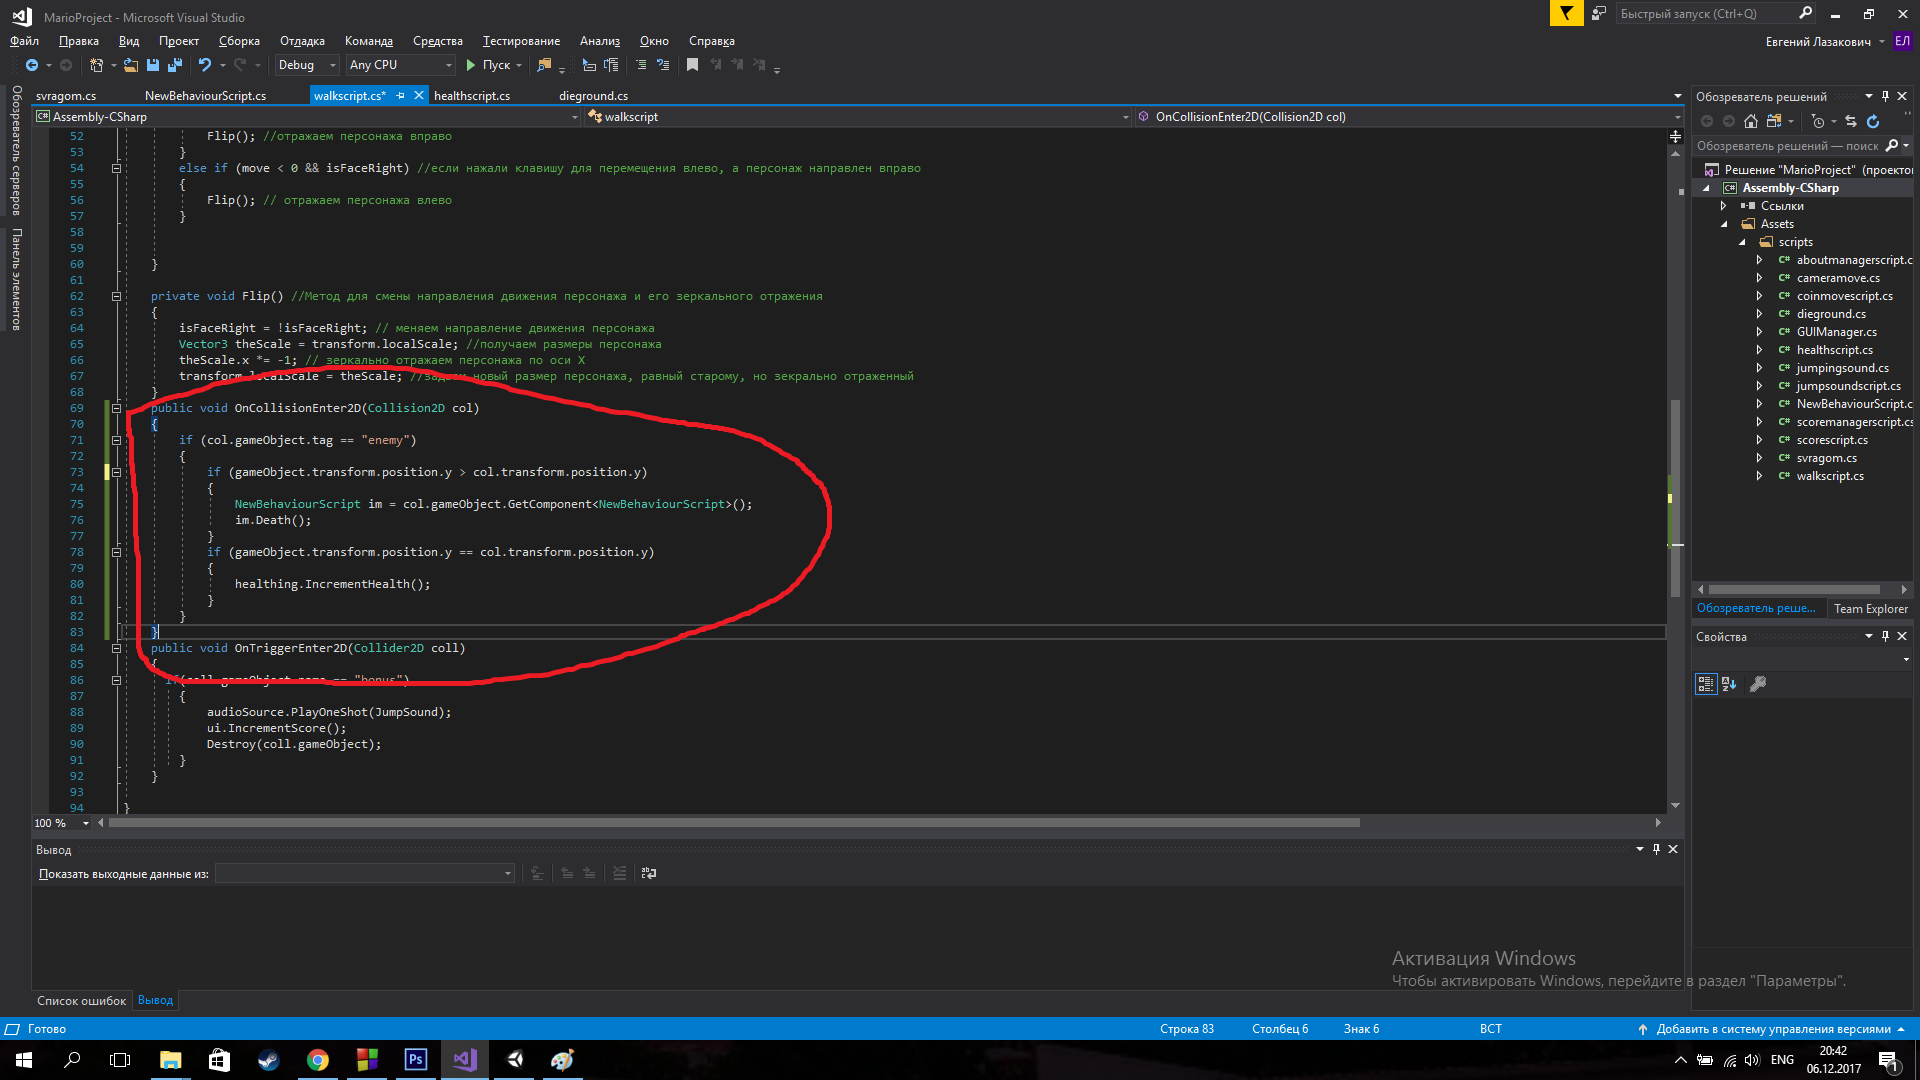The width and height of the screenshot is (1920, 1080).
Task: Click the Uncomment selected lines icon
Action: (x=663, y=65)
